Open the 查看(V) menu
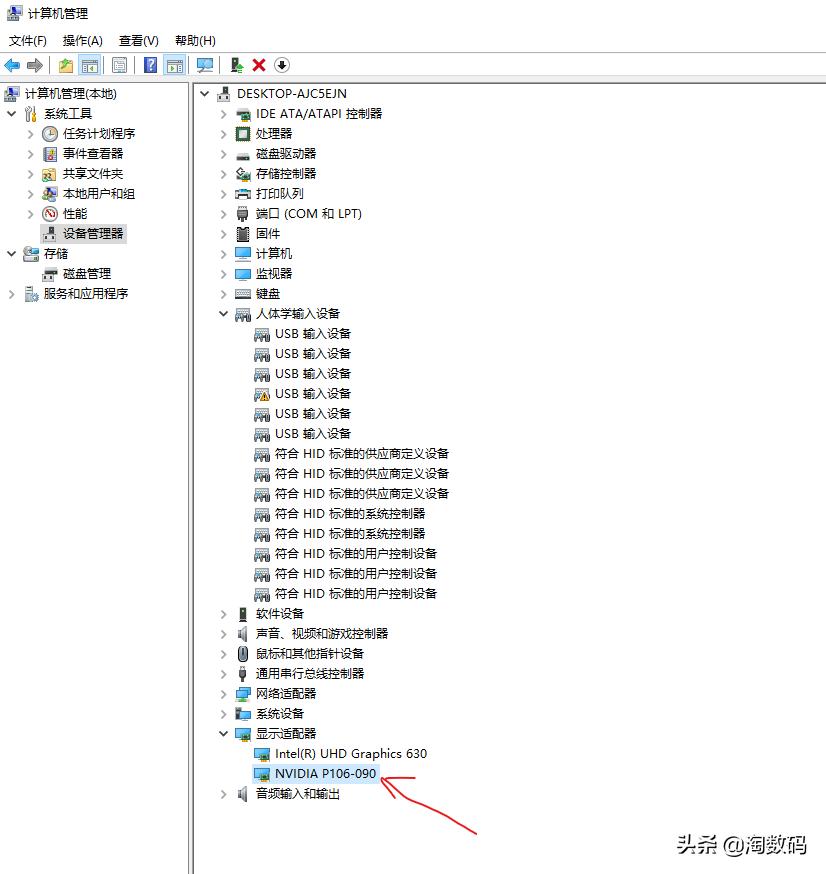Viewport: 826px width, 874px height. click(x=138, y=41)
